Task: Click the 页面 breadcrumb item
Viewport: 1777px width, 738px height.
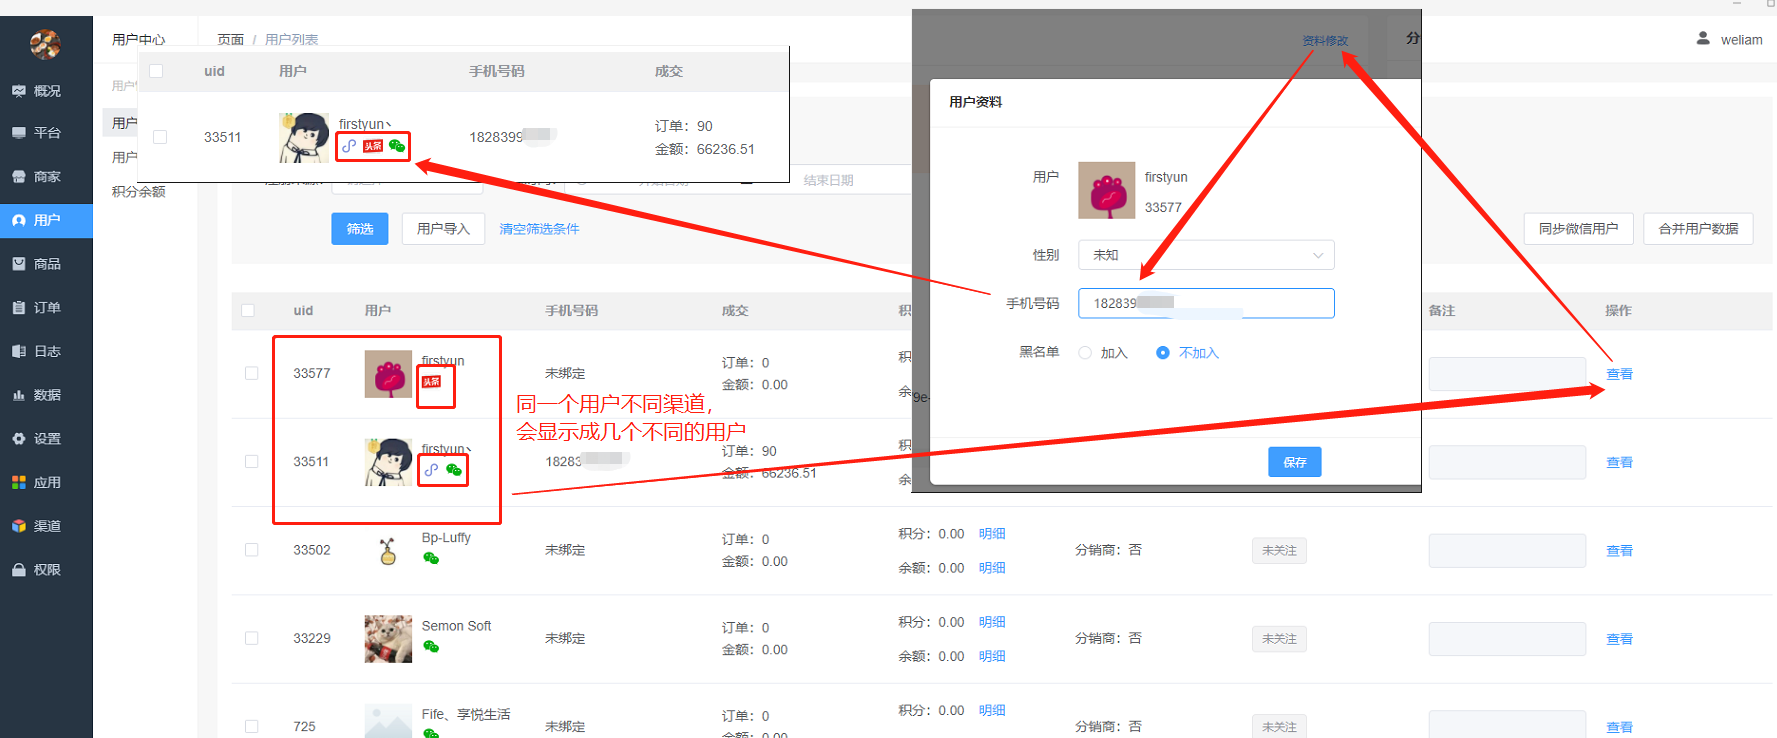Action: point(231,40)
